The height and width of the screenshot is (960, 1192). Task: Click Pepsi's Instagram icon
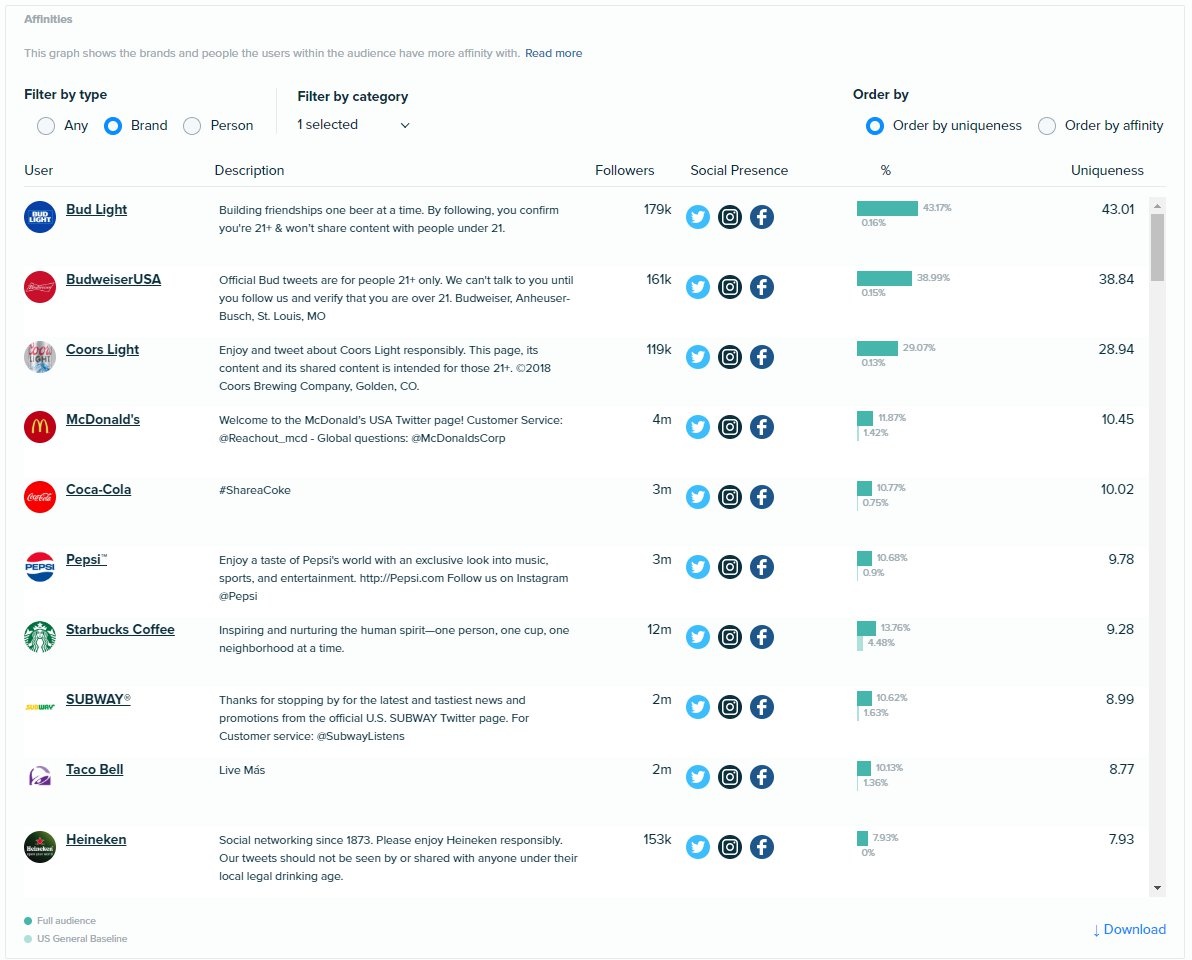pos(730,566)
